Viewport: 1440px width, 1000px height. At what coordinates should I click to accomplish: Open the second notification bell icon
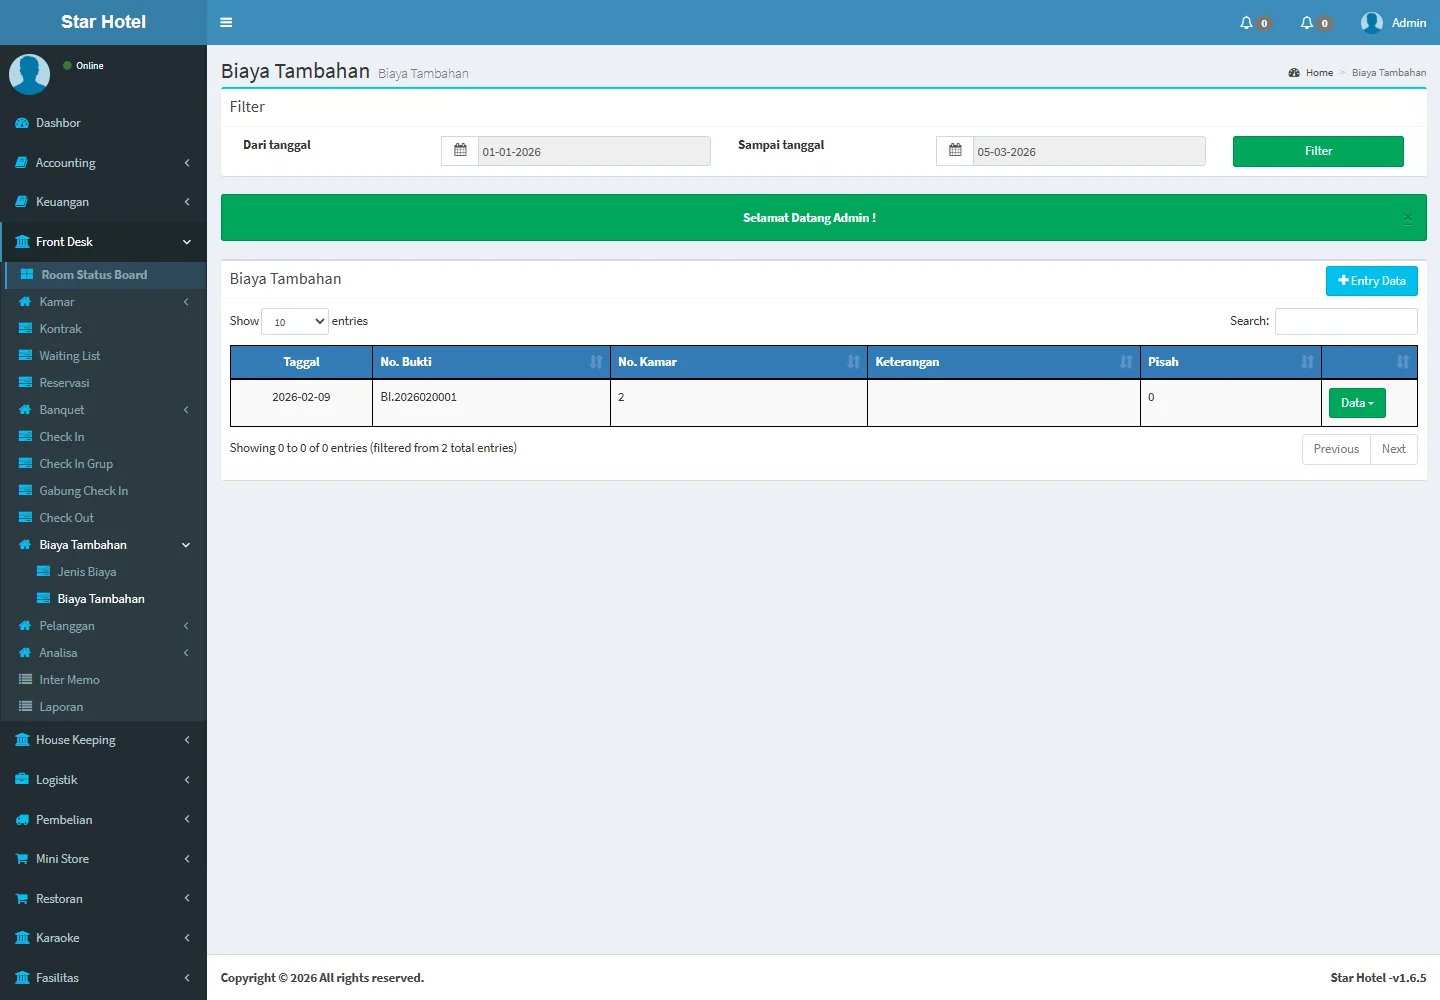coord(1306,22)
